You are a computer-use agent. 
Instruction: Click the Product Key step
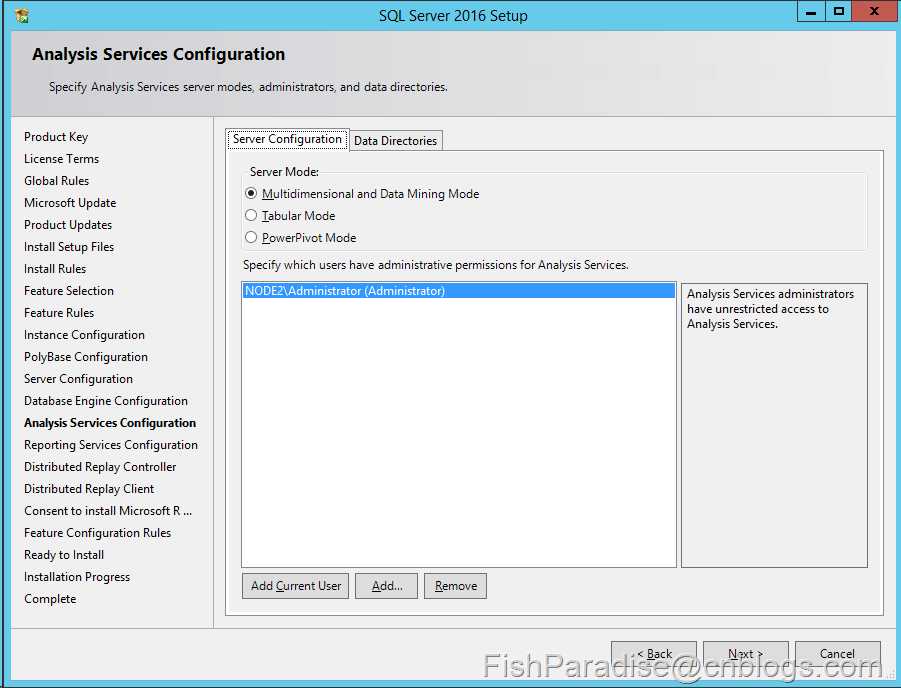(x=56, y=137)
